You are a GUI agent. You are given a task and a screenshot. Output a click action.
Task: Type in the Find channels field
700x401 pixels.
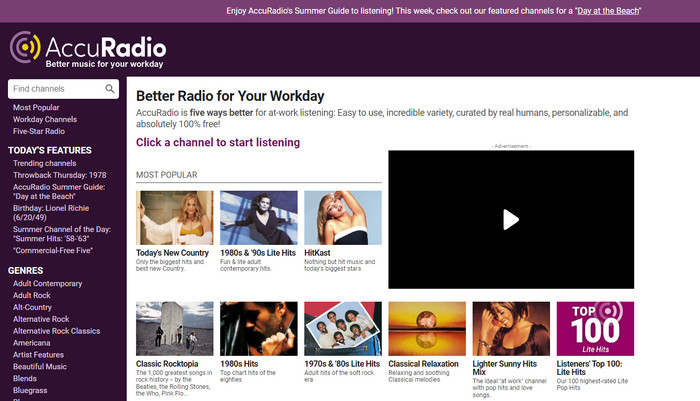click(x=55, y=89)
